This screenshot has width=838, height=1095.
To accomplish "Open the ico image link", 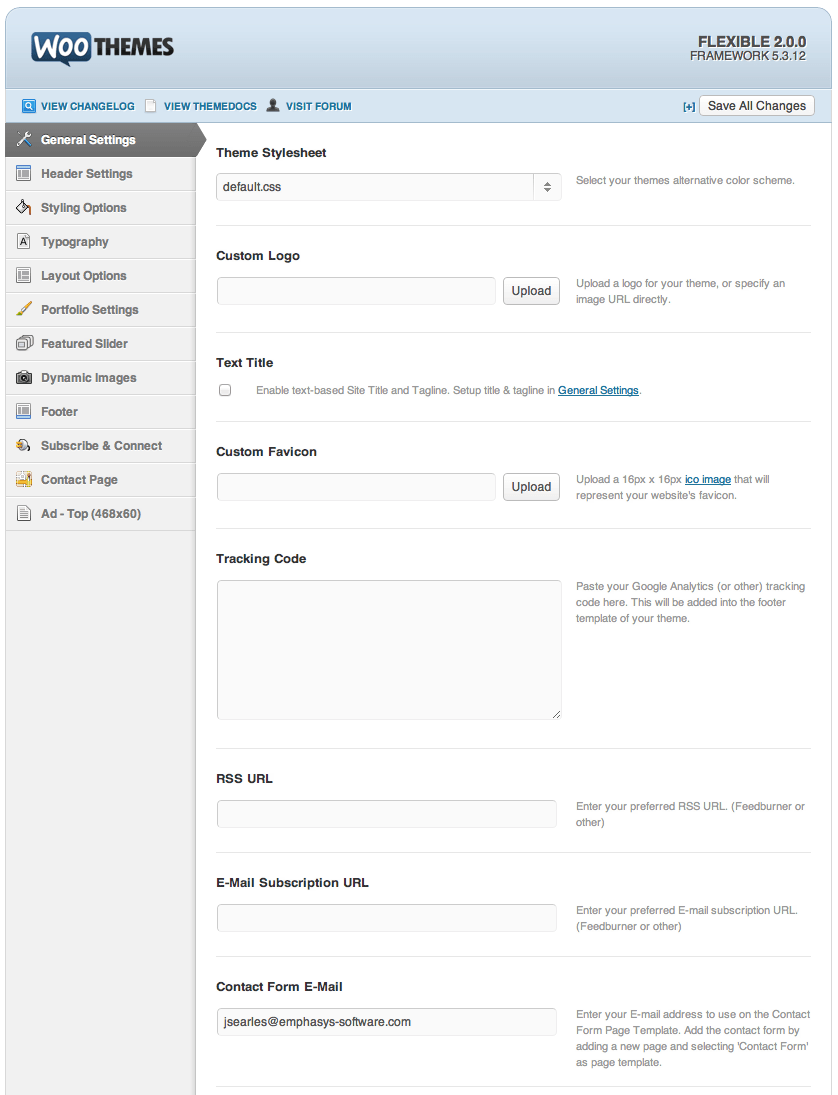I will pyautogui.click(x=707, y=480).
